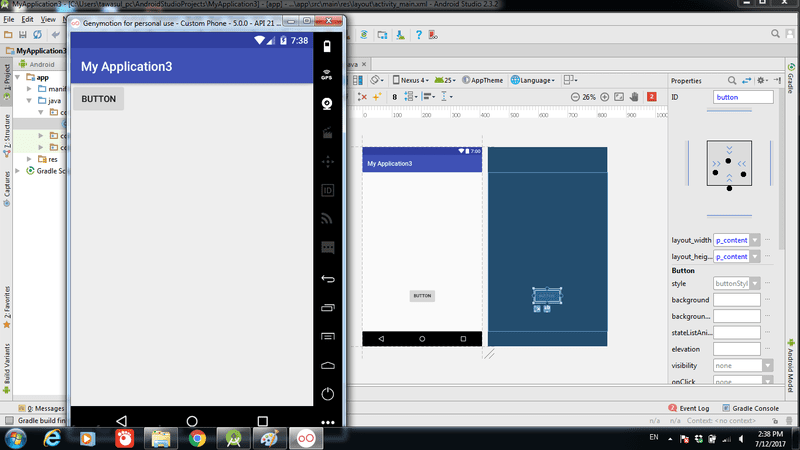Expand the Language selector dropdown
The width and height of the screenshot is (800, 450).
pos(534,80)
